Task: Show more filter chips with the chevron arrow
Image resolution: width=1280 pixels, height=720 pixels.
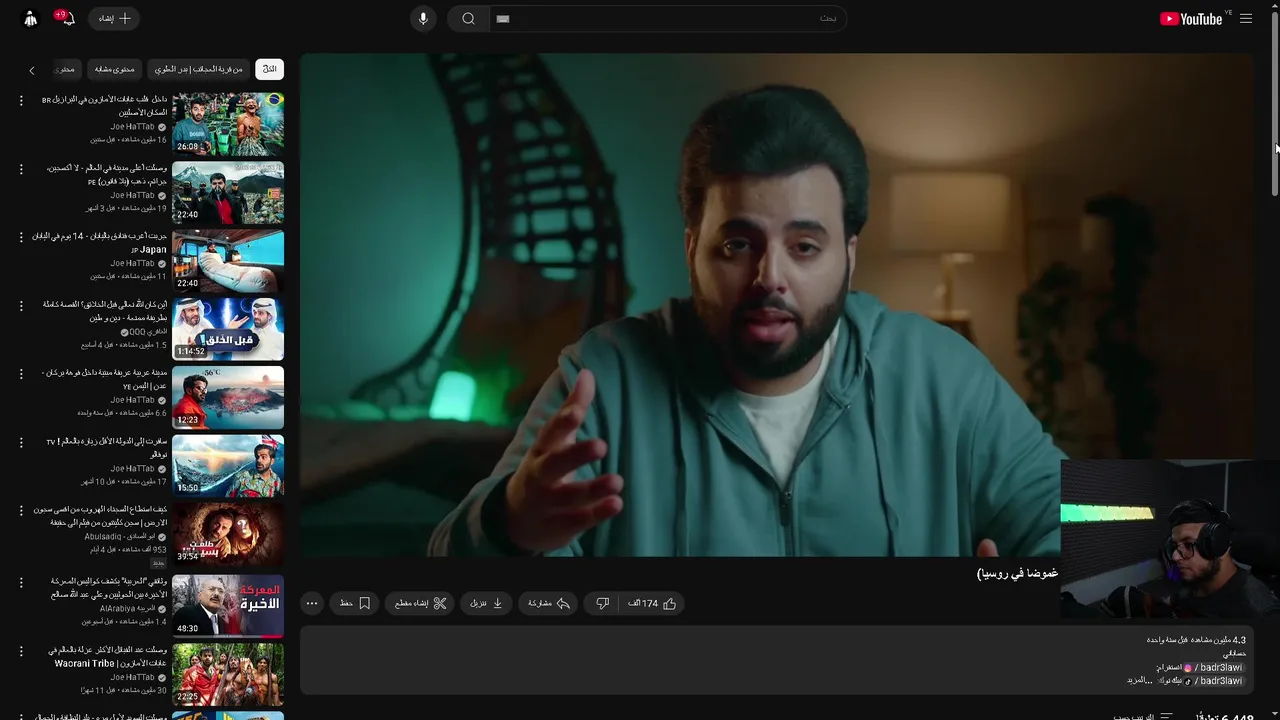Action: 31,70
